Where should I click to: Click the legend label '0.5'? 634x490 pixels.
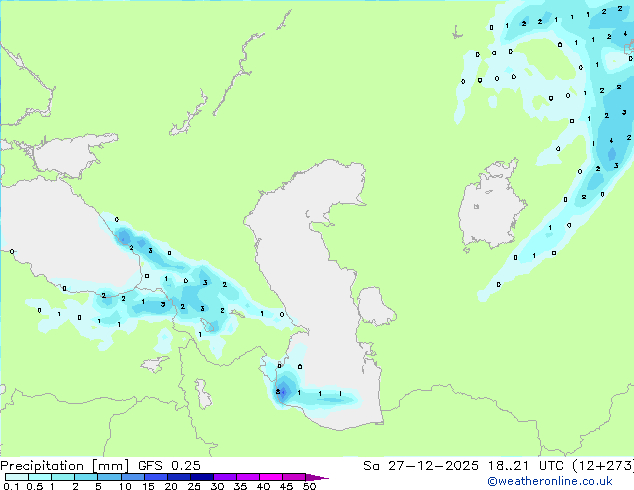pos(35,486)
